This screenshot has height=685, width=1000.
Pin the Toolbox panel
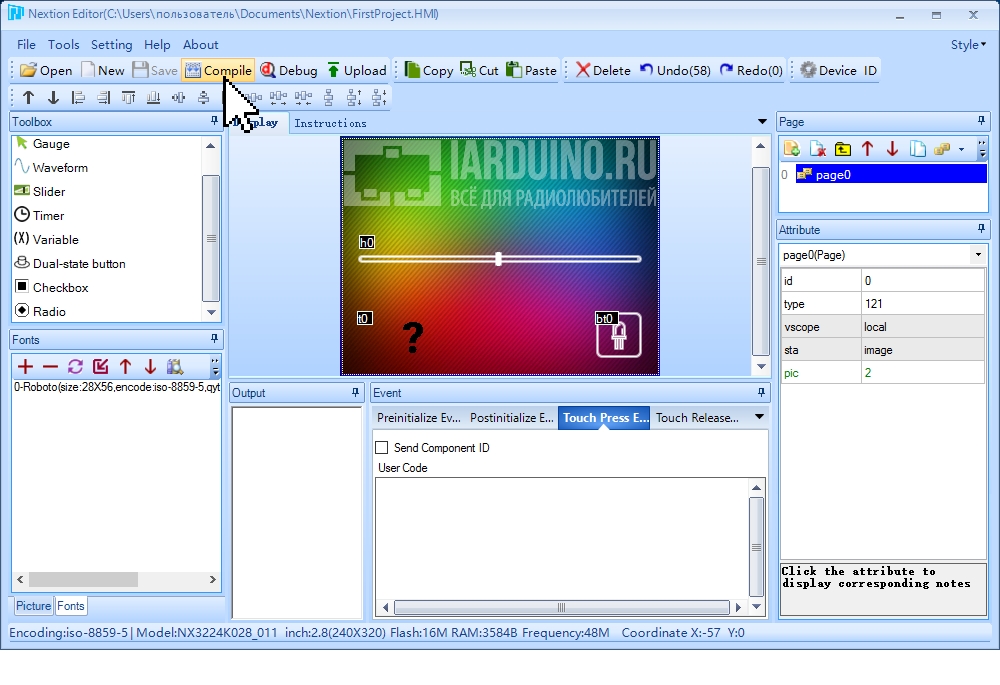click(214, 121)
